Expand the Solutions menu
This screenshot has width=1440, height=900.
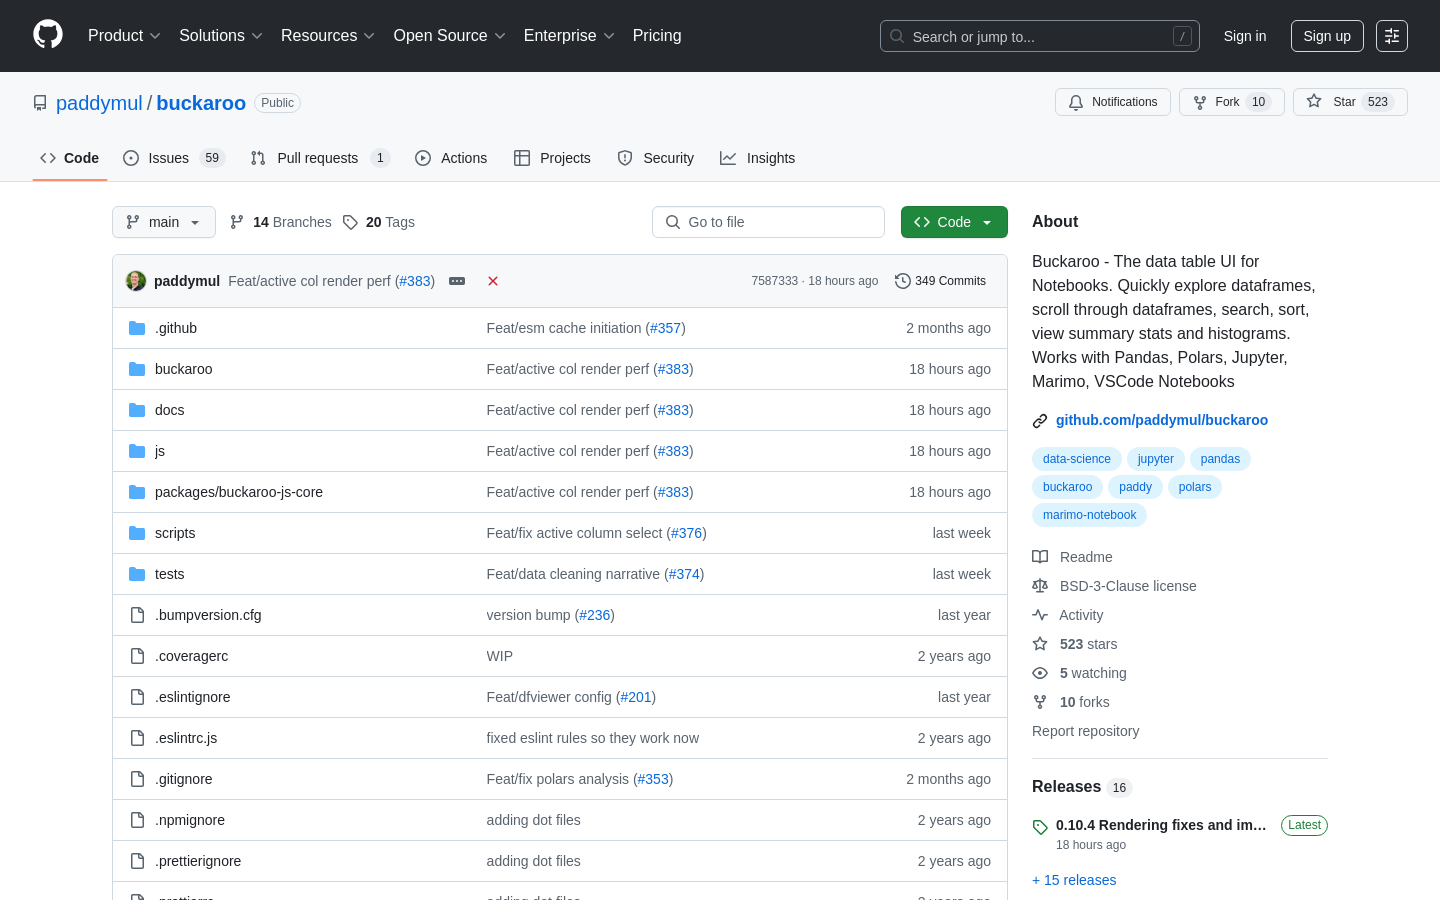point(221,36)
